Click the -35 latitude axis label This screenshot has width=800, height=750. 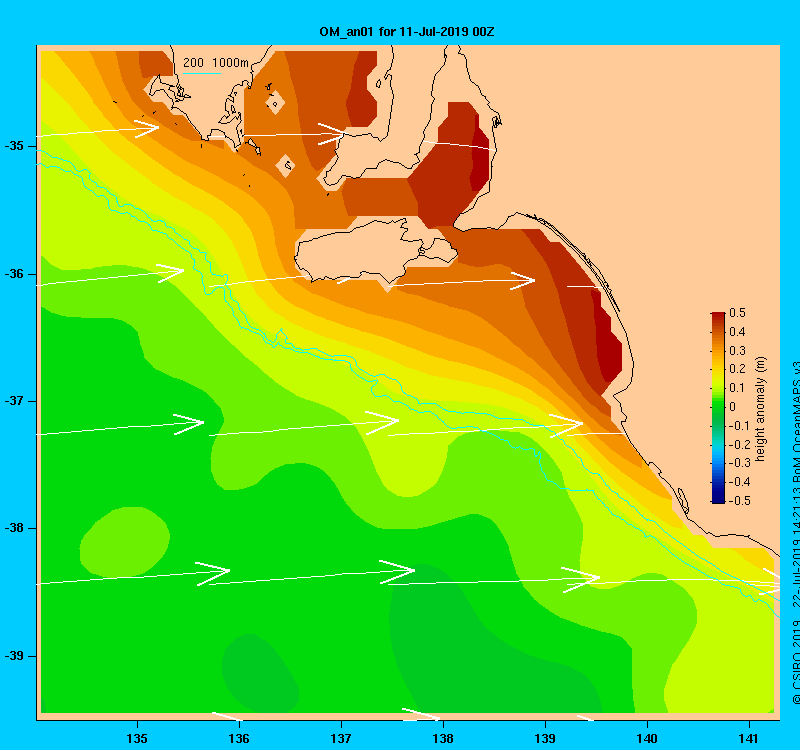pos(14,146)
